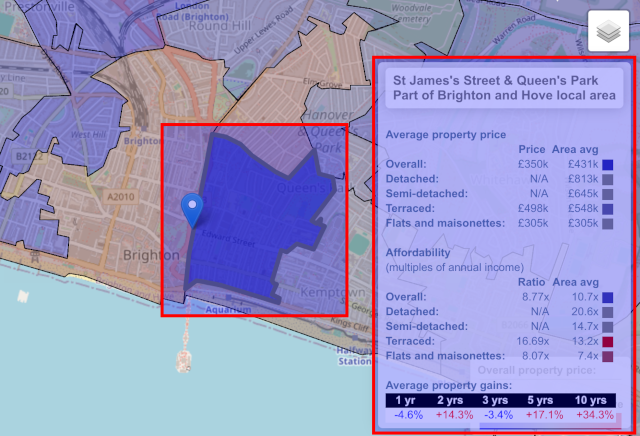The height and width of the screenshot is (436, 640).
Task: Click the Terraced affordability red color square
Action: tap(607, 341)
